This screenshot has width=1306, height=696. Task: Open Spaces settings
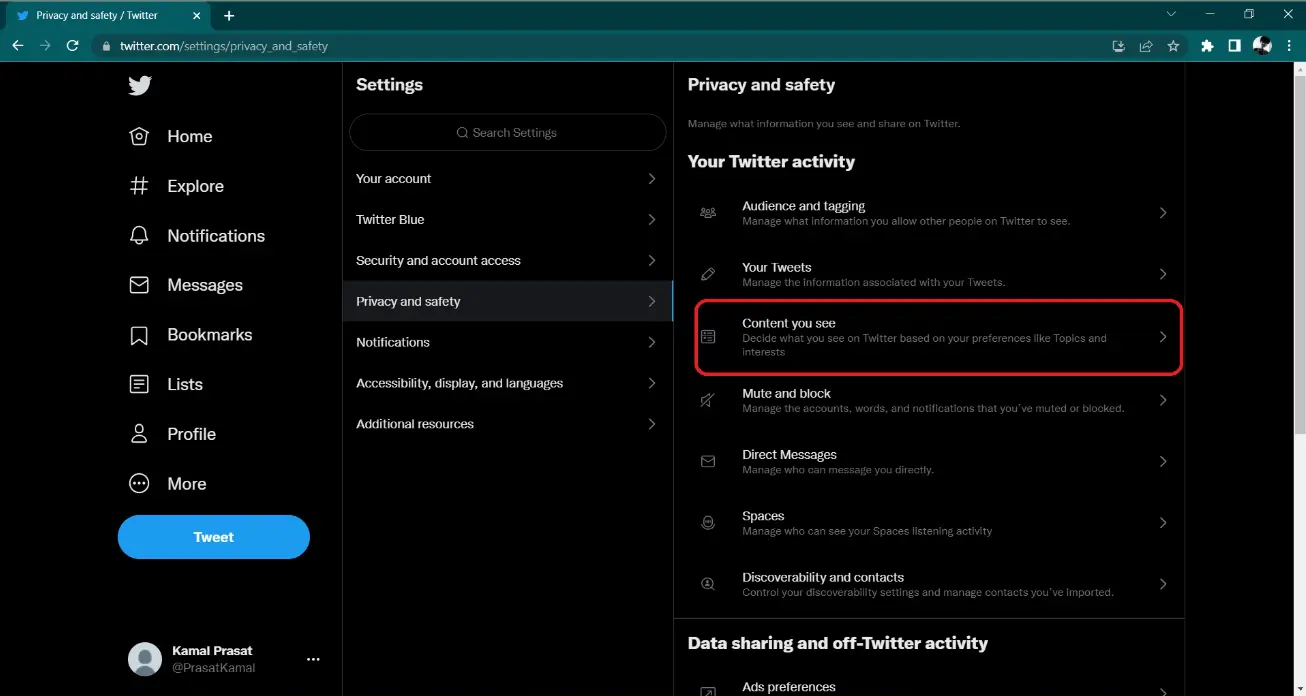(929, 523)
